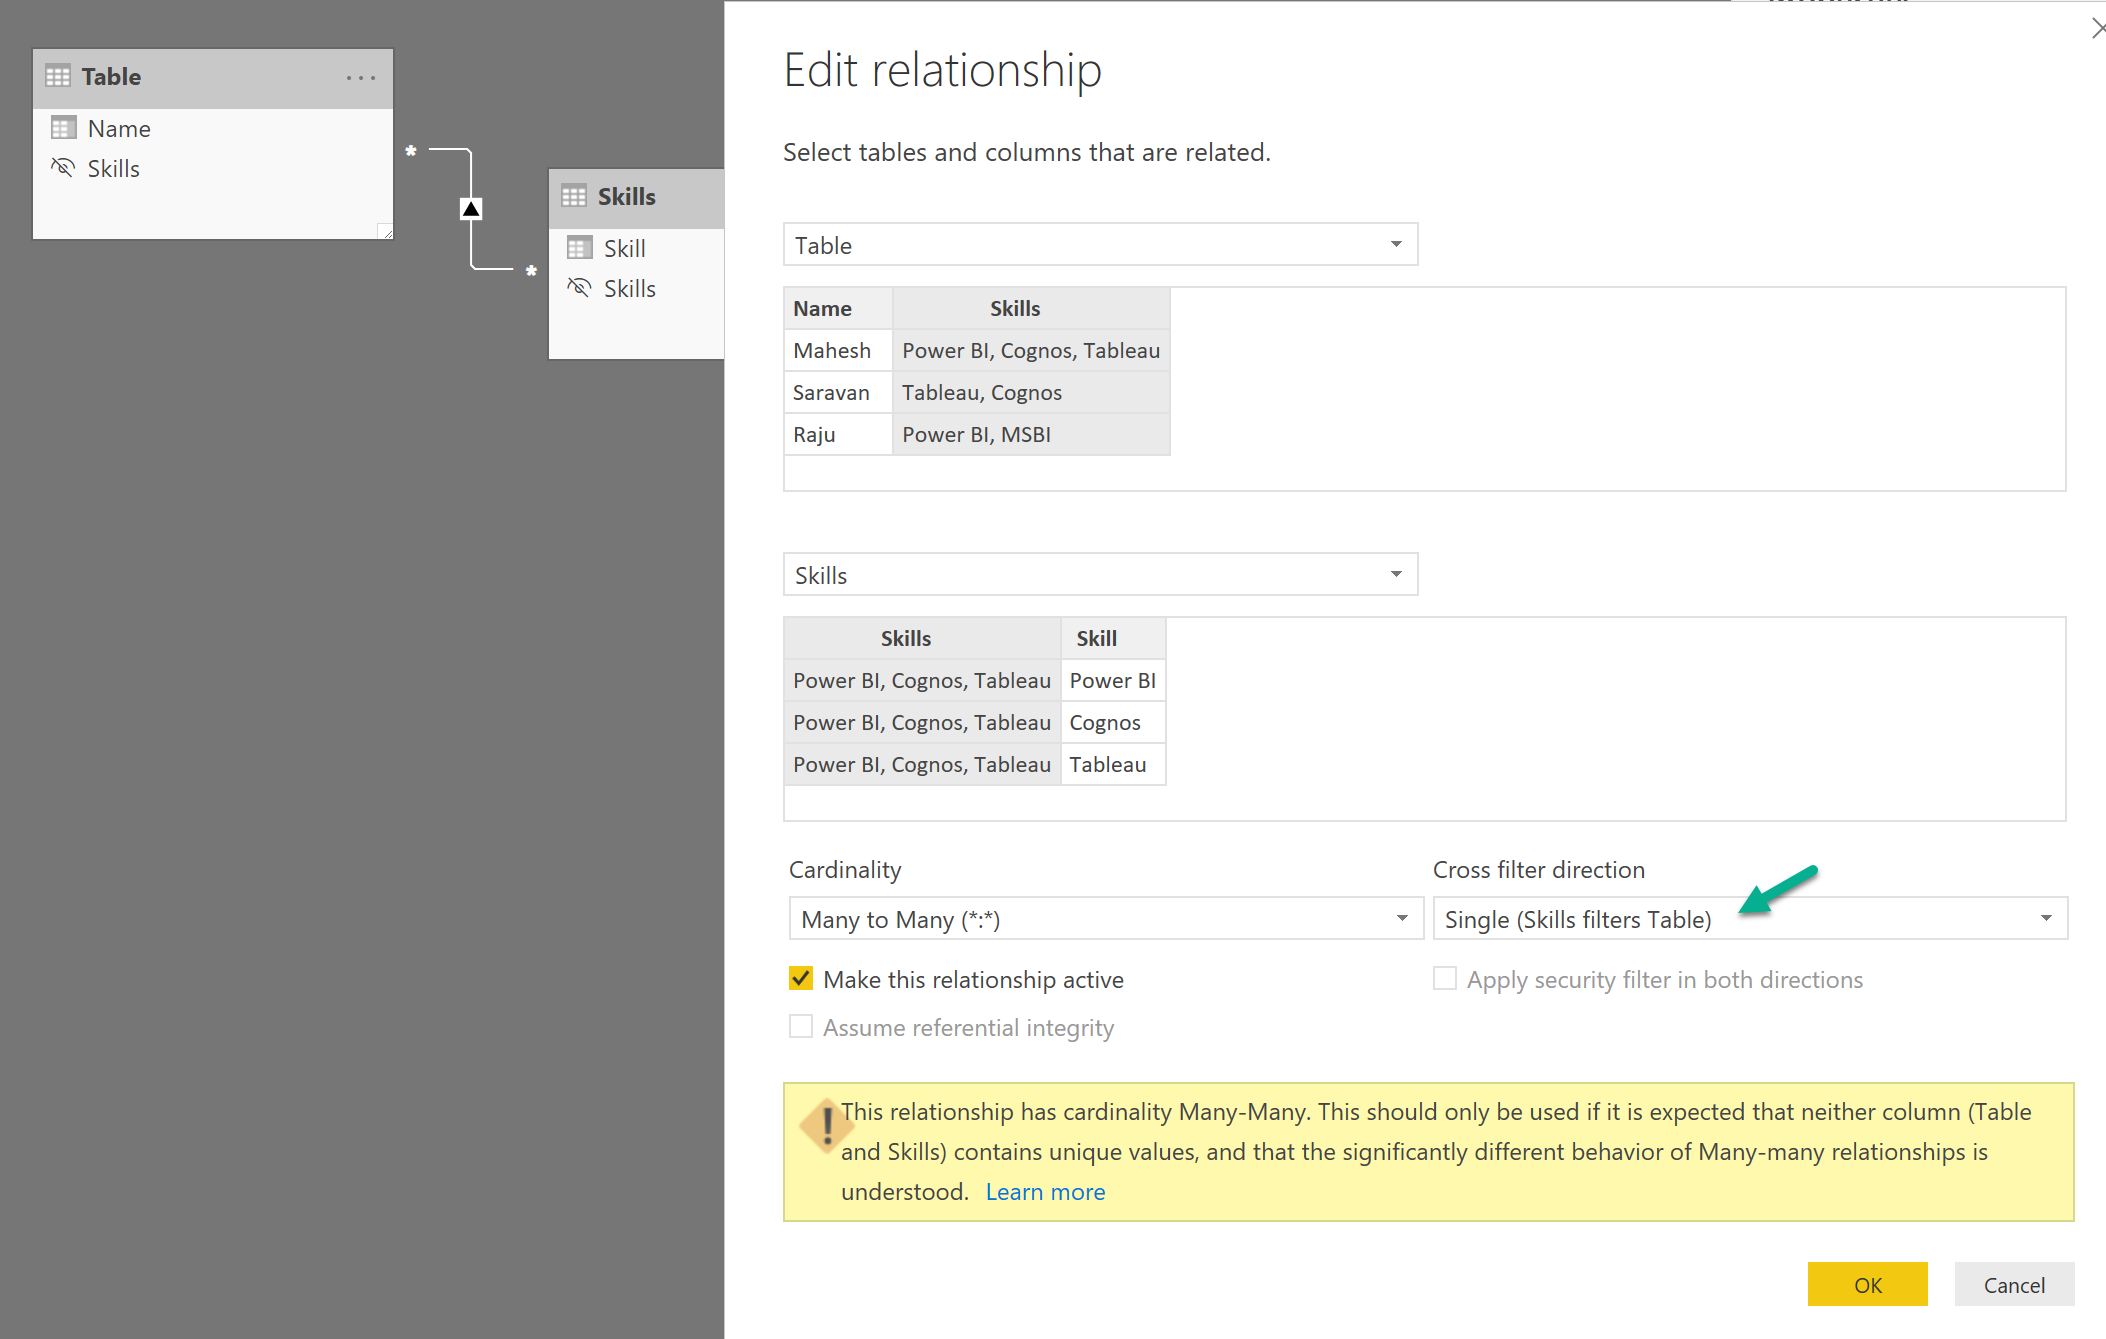Image resolution: width=2106 pixels, height=1339 pixels.
Task: Close the Edit relationship dialog
Action: coord(2097,29)
